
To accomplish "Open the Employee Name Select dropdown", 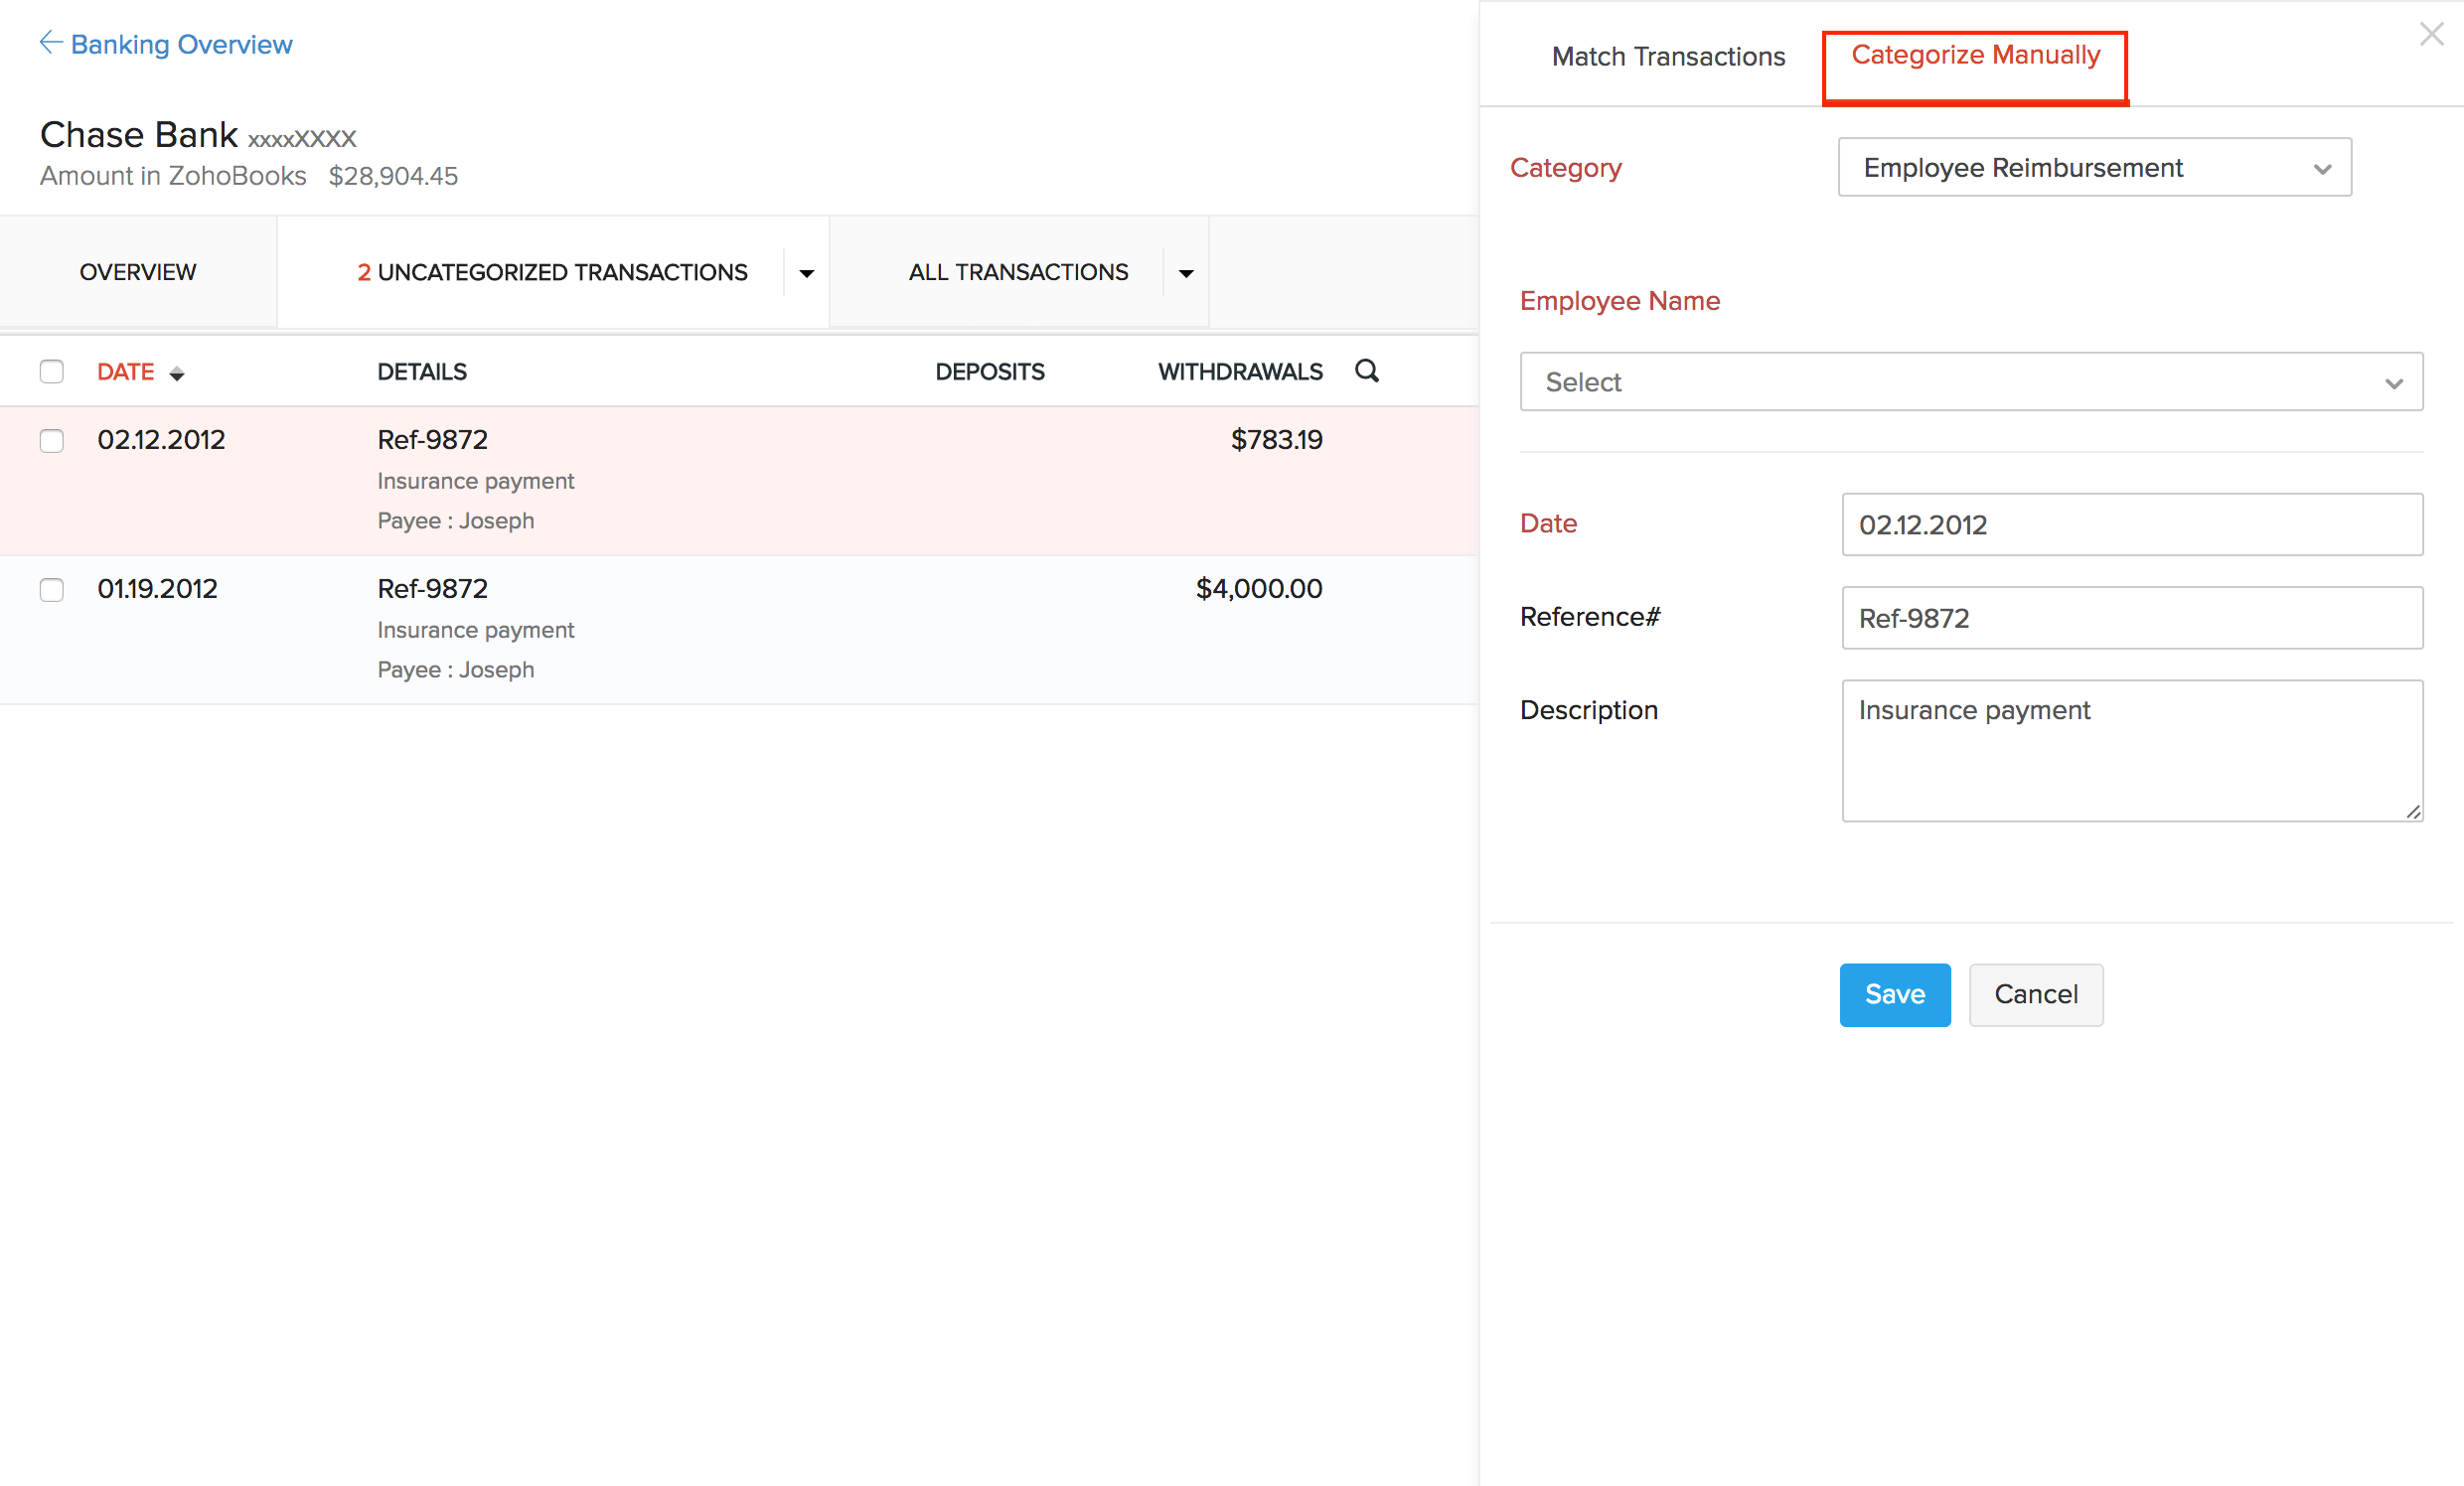I will (x=1970, y=382).
